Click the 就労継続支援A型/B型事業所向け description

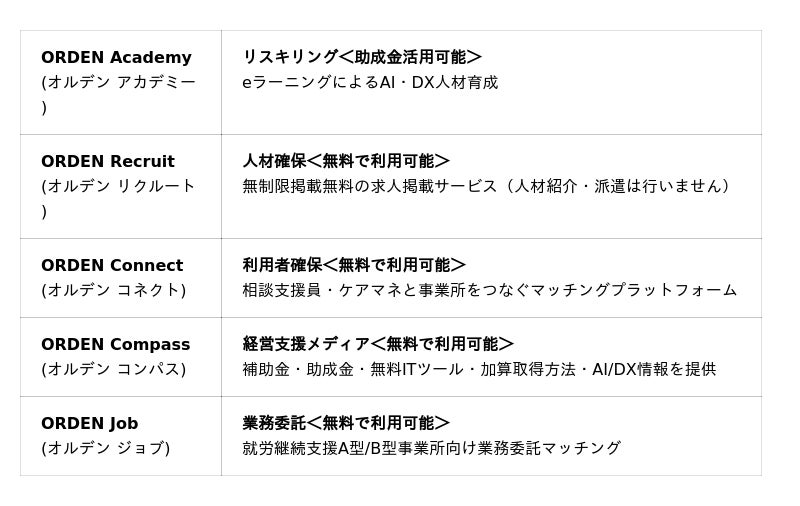pyautogui.click(x=431, y=448)
